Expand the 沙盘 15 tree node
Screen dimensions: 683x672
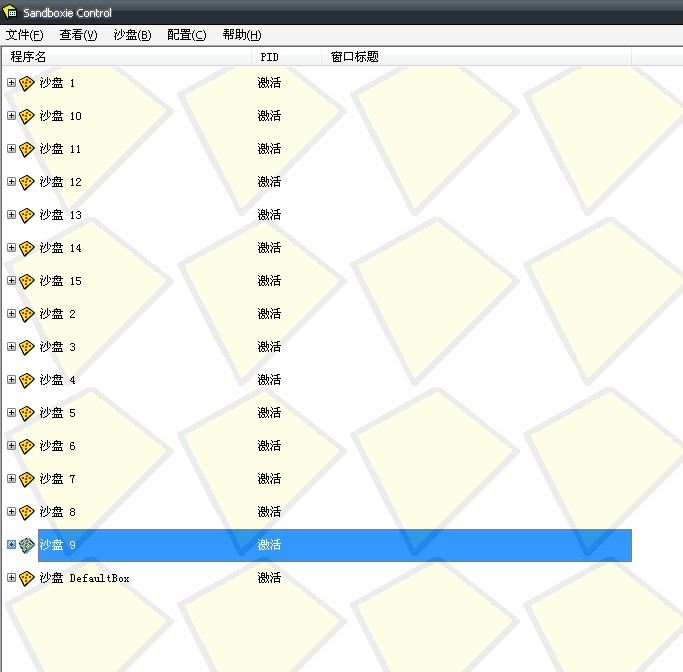(11, 280)
